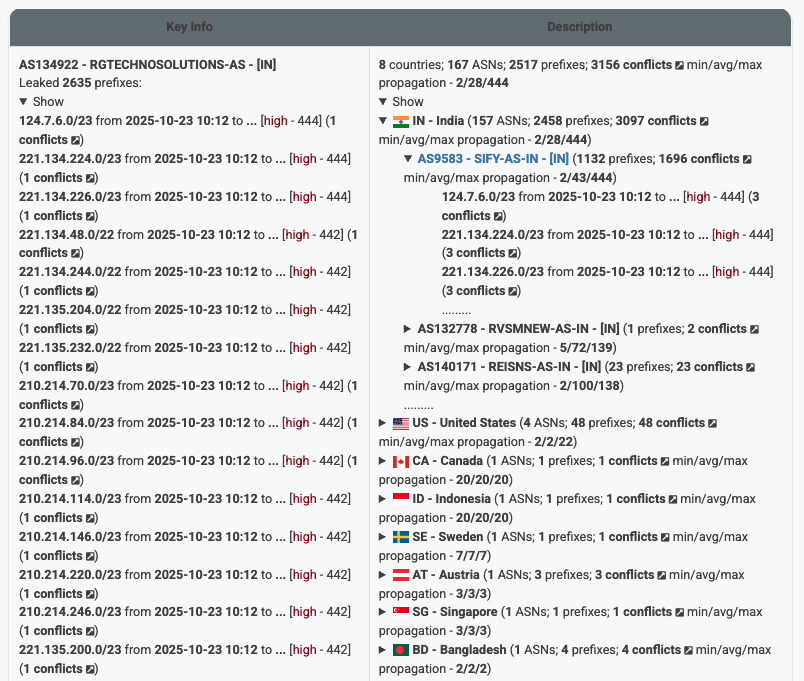This screenshot has width=804, height=681.
Task: Collapse the AS9583 SIFY-AS-IN node
Action: point(408,159)
